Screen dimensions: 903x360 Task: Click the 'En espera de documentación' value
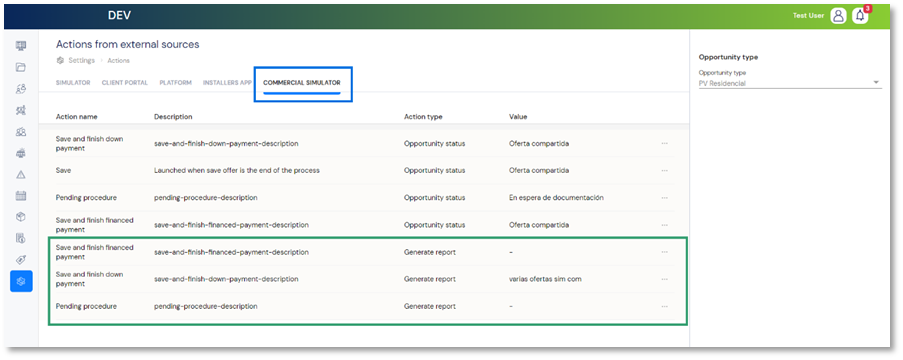pyautogui.click(x=556, y=198)
